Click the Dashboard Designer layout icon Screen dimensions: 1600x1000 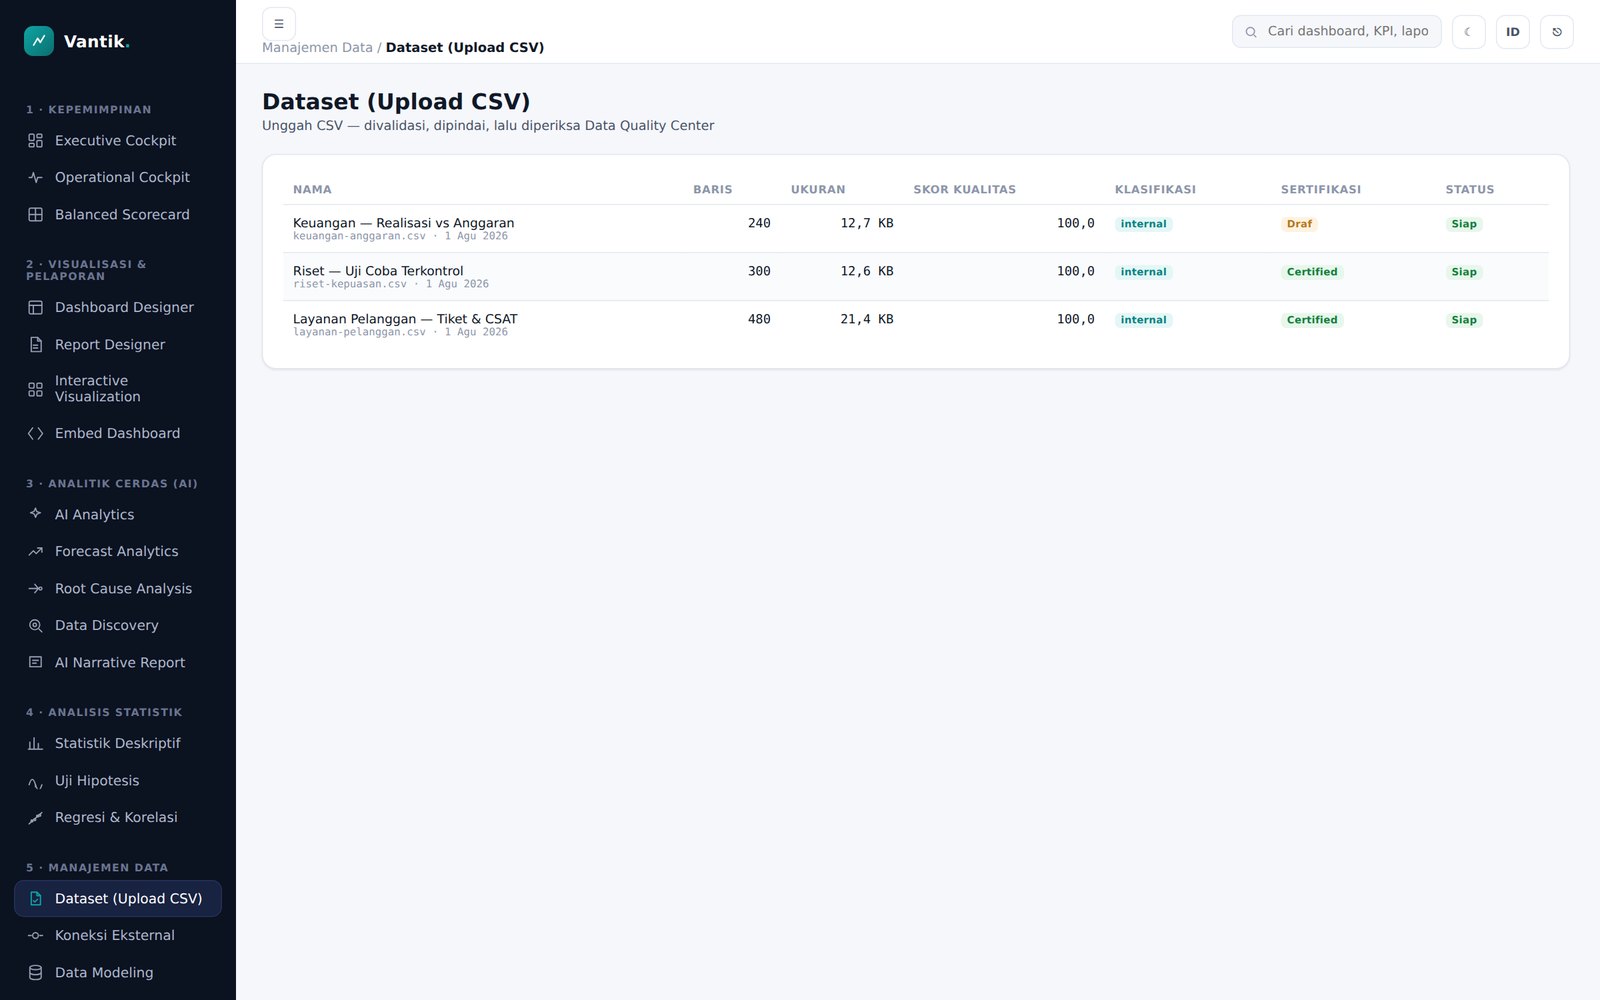click(36, 308)
